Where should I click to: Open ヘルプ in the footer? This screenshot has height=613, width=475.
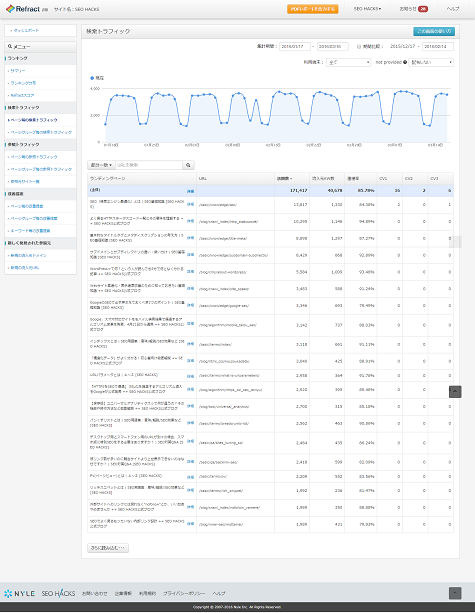tap(219, 593)
